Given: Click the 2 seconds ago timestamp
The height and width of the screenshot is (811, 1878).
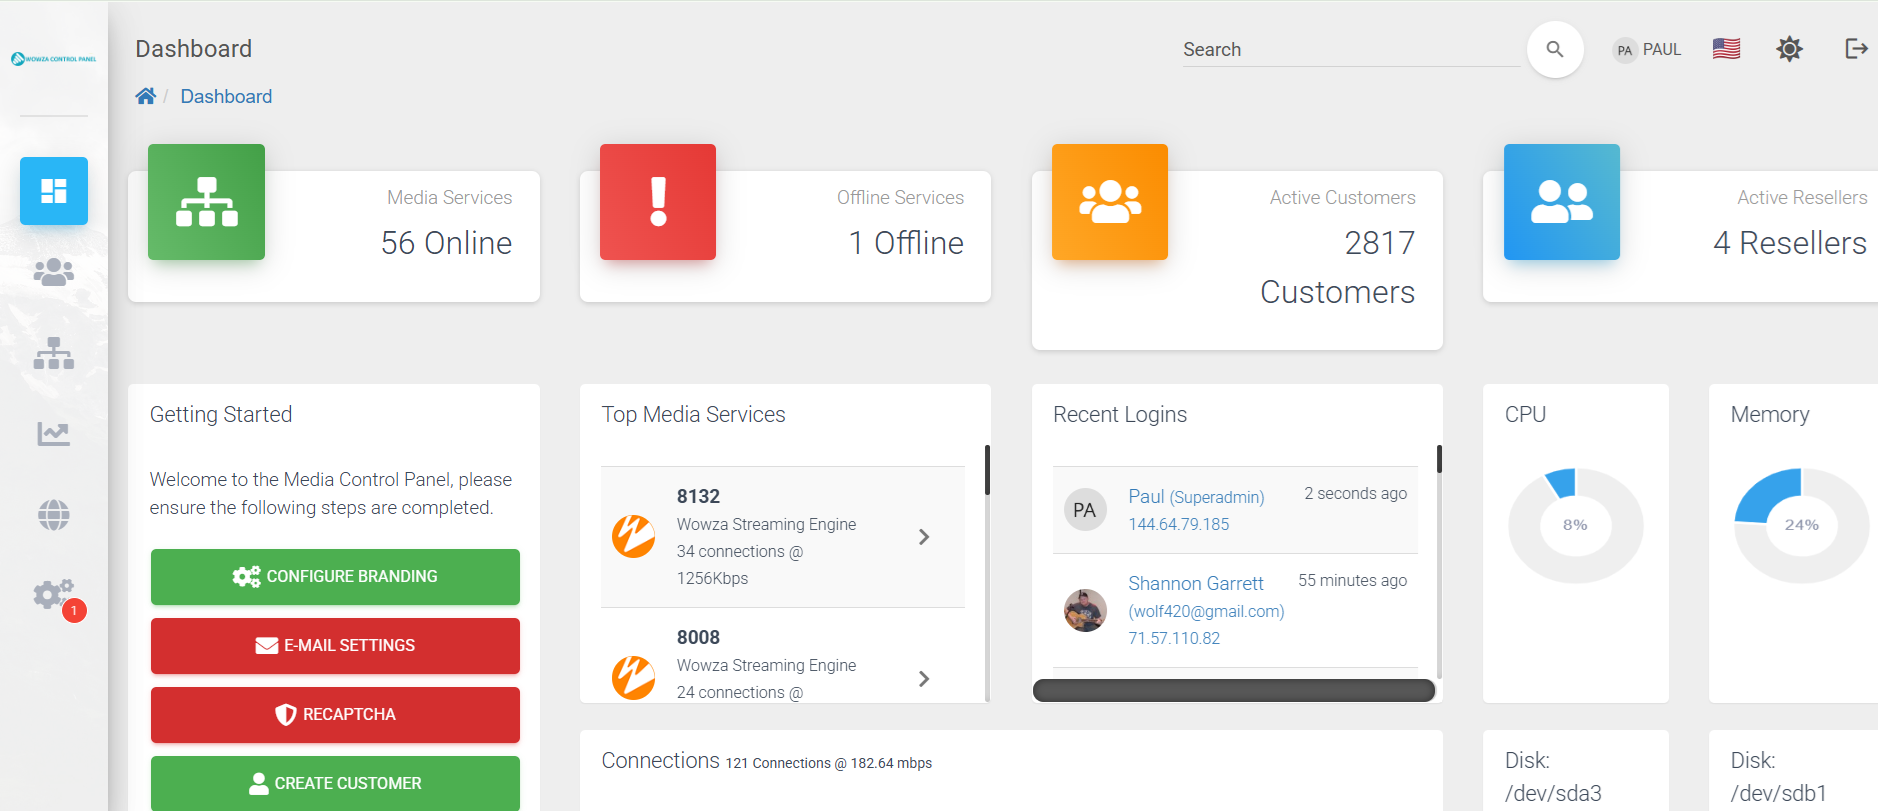Looking at the screenshot, I should [1355, 493].
